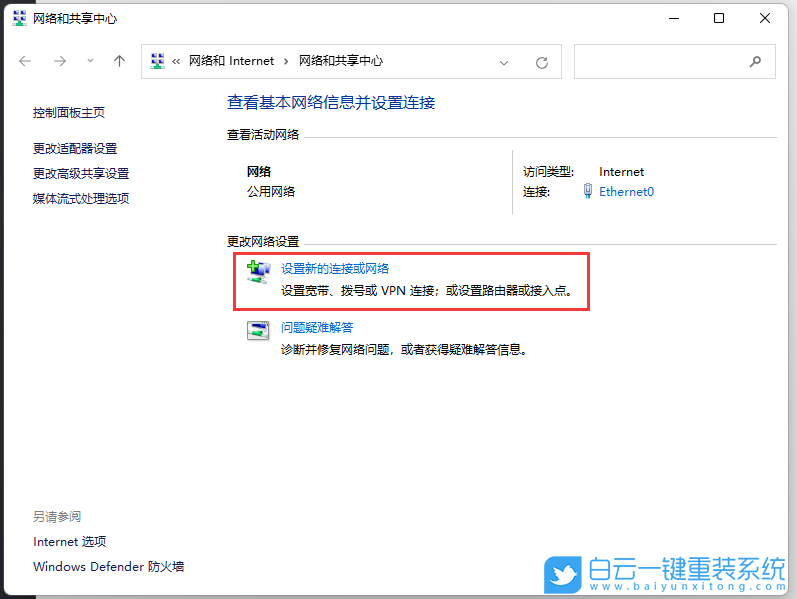Refresh the Network and Sharing Center page
Image resolution: width=797 pixels, height=599 pixels.
pos(542,63)
